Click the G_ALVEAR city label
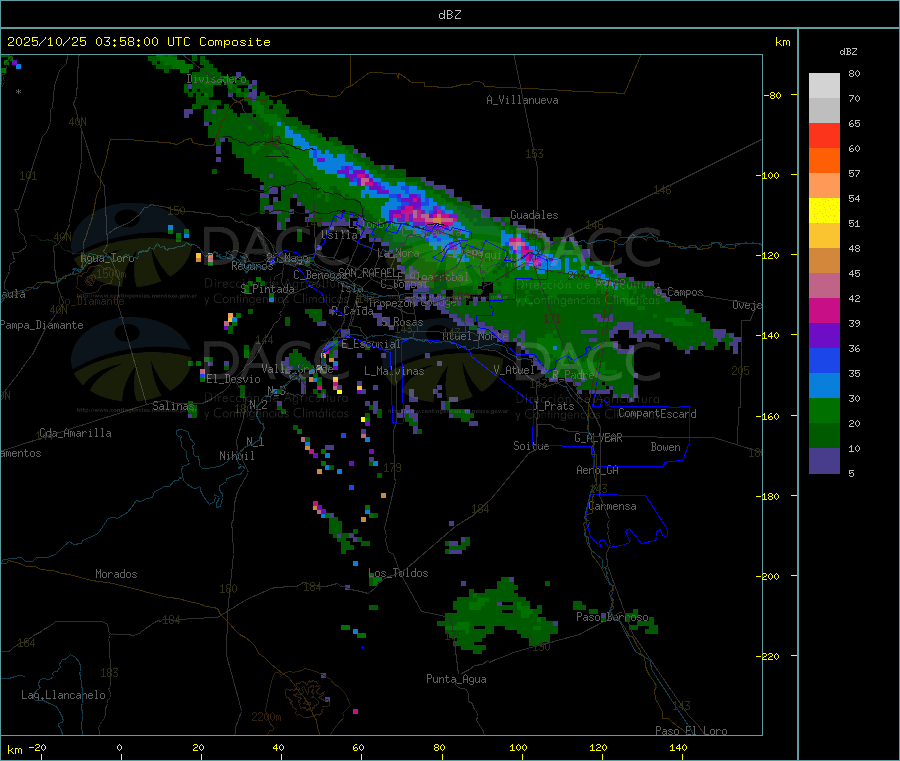 [x=598, y=438]
